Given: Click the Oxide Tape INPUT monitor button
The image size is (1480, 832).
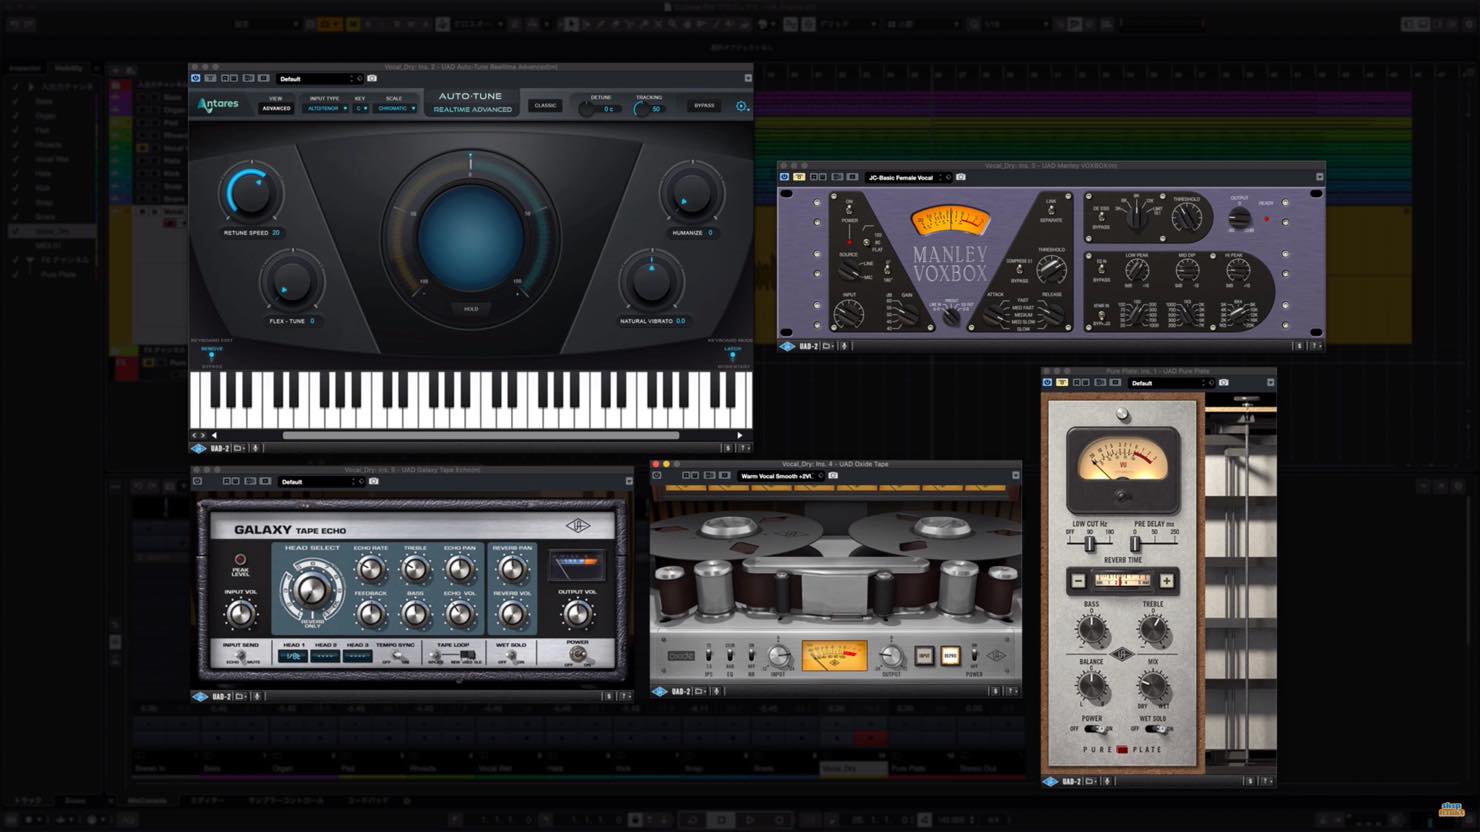Looking at the screenshot, I should click(x=924, y=656).
